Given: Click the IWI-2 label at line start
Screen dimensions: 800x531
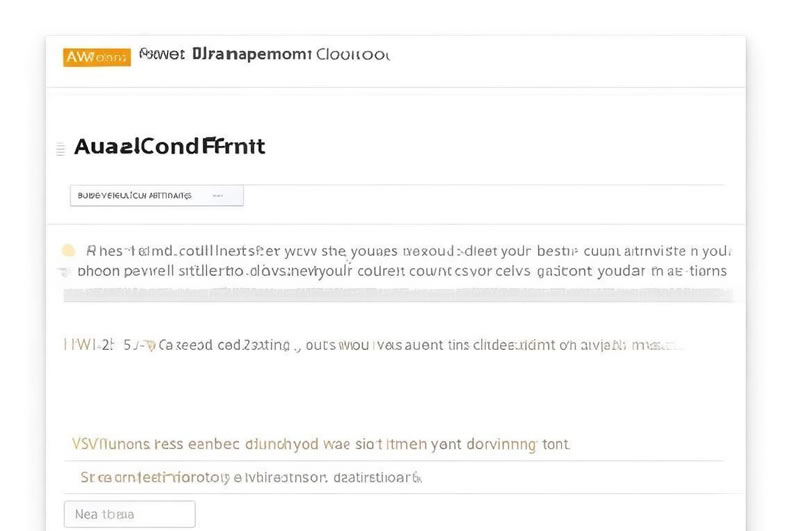Looking at the screenshot, I should (88, 345).
